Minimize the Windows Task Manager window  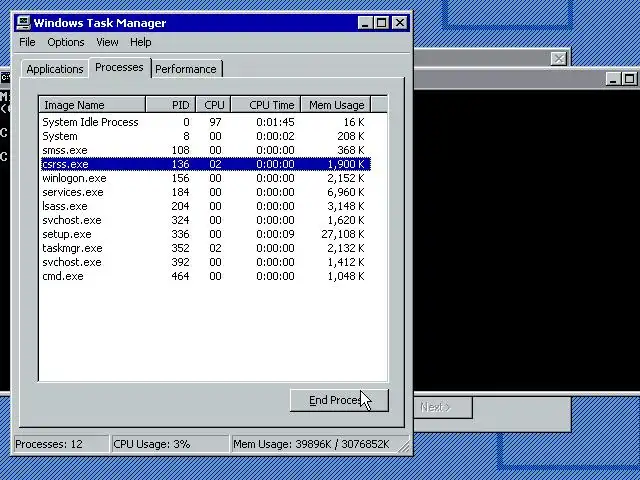[365, 22]
